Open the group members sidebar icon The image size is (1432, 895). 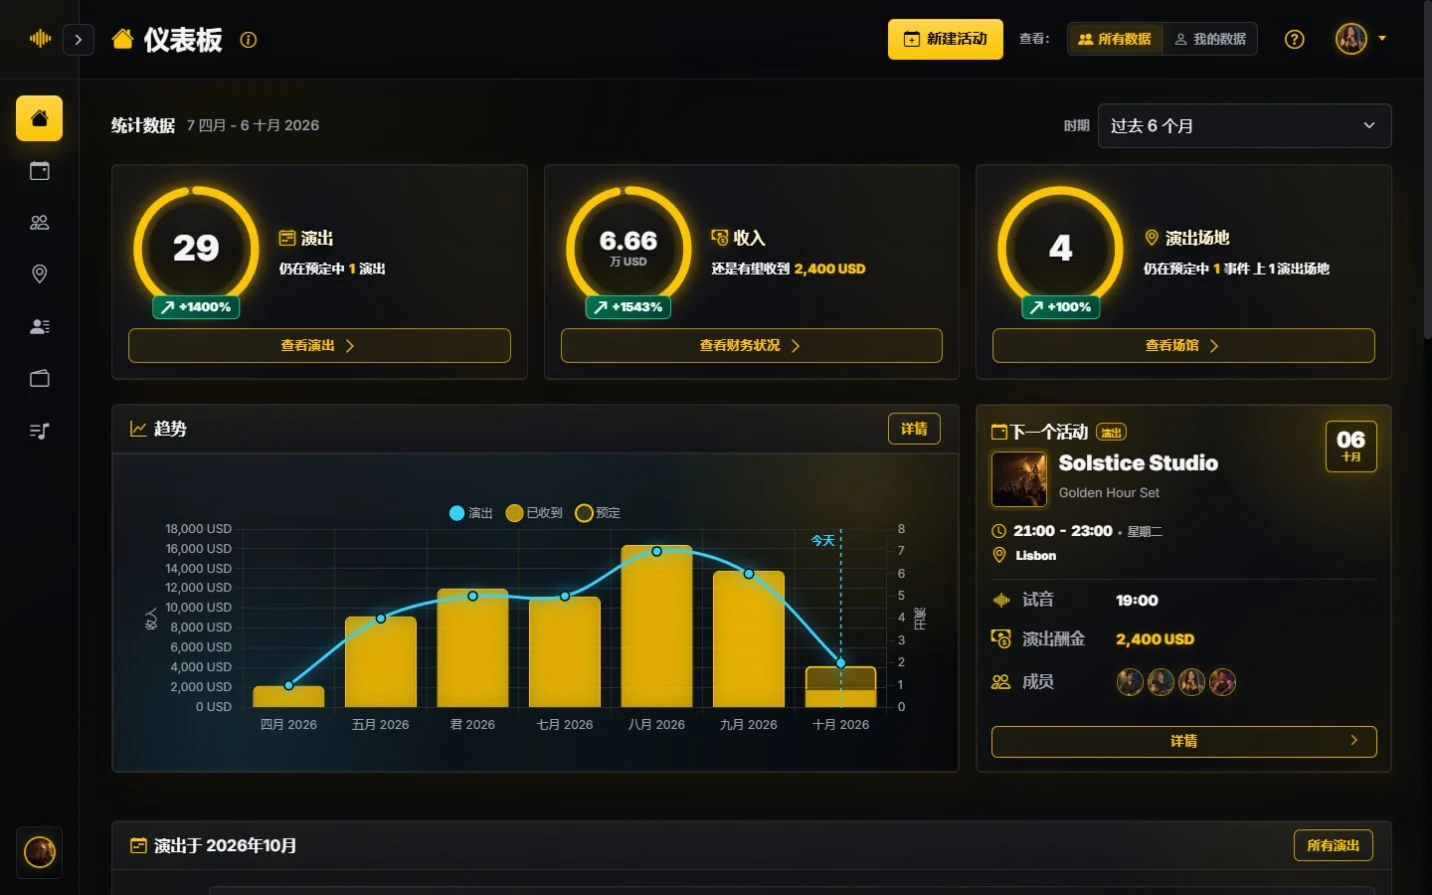[x=39, y=223]
